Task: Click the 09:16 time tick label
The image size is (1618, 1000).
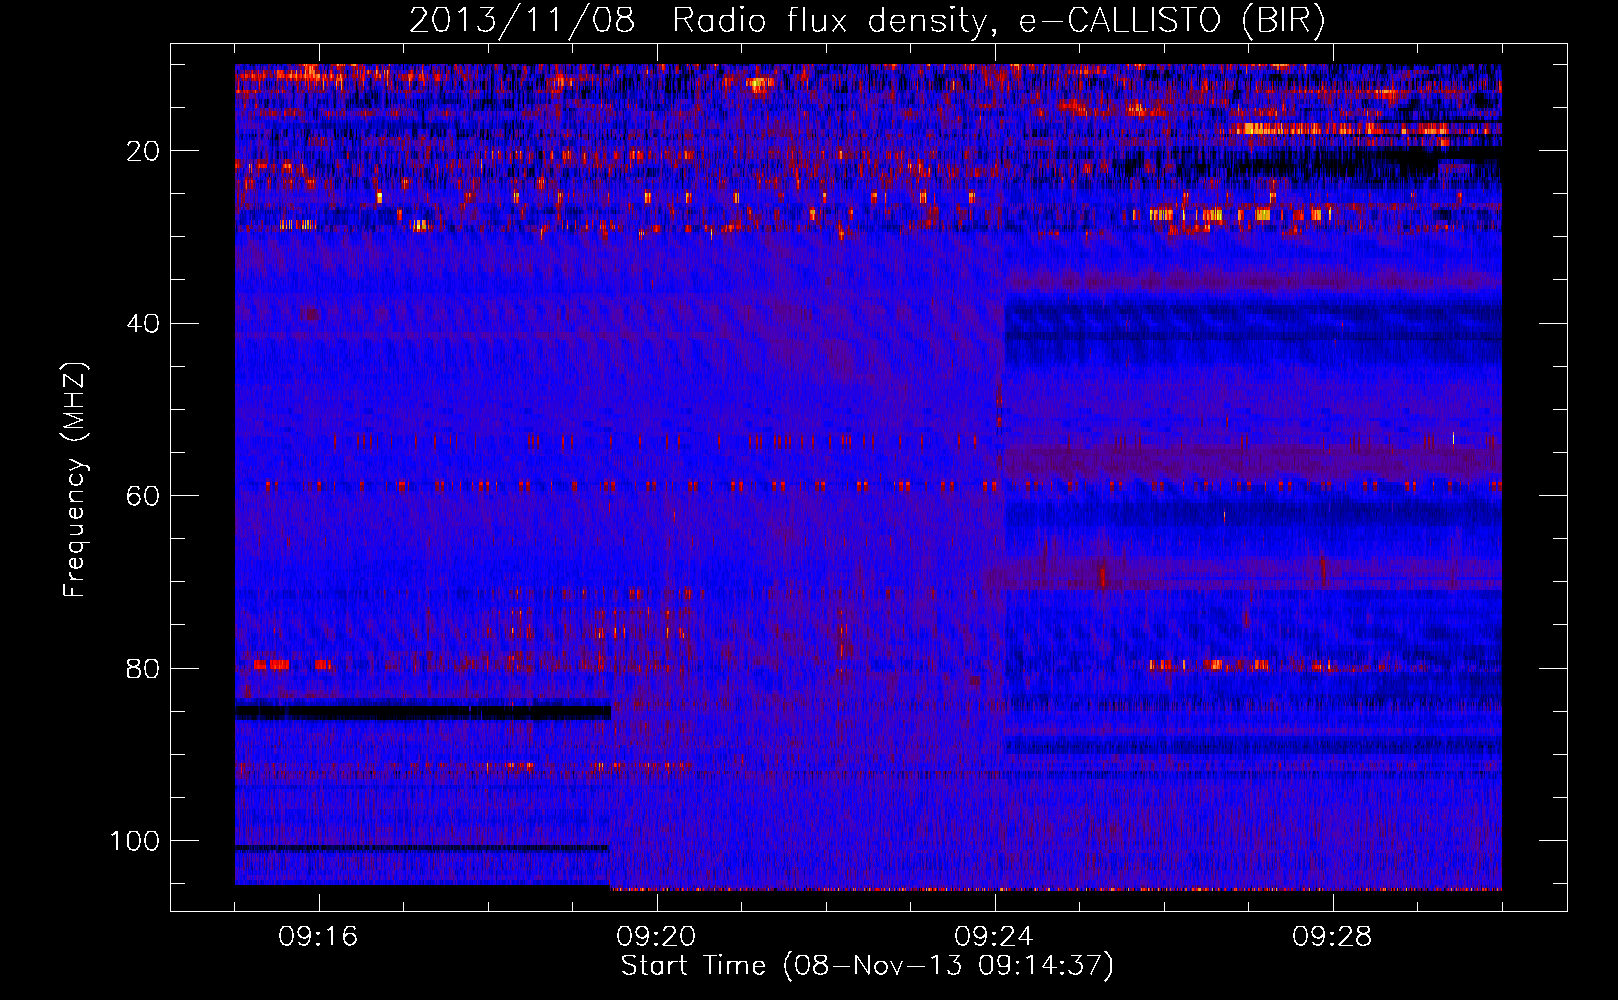Action: tap(318, 937)
